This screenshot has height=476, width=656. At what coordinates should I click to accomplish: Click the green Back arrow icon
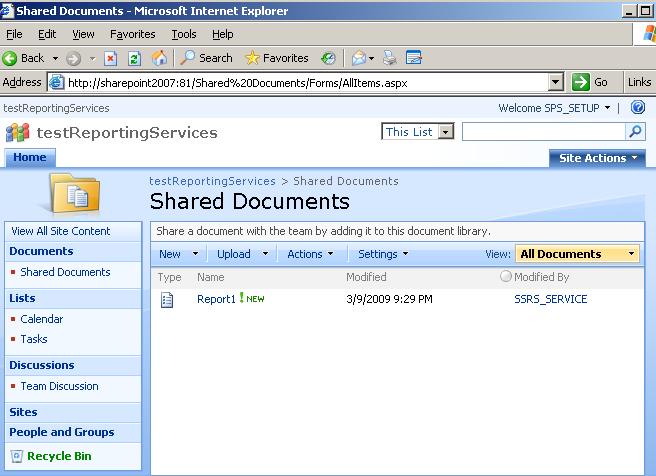(10, 58)
